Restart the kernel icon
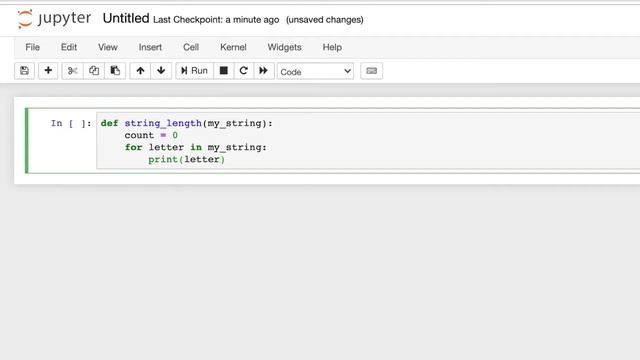 click(x=244, y=71)
